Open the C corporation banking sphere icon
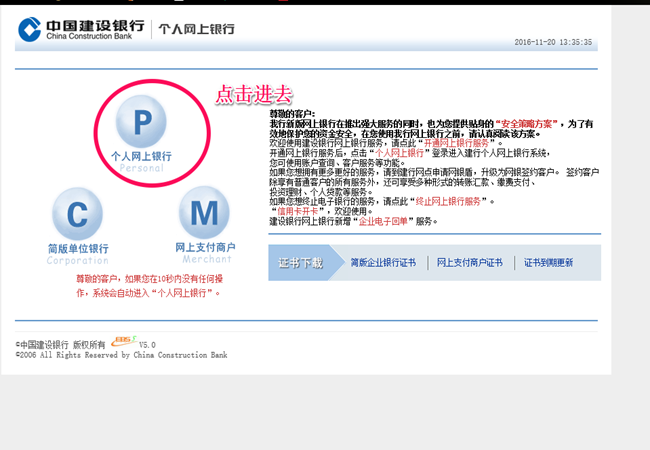Image resolution: width=650 pixels, height=450 pixels. 78,214
